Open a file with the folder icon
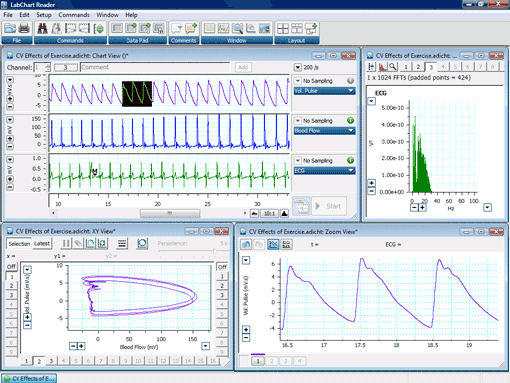Screen dimensions: 510x383 click(10, 29)
